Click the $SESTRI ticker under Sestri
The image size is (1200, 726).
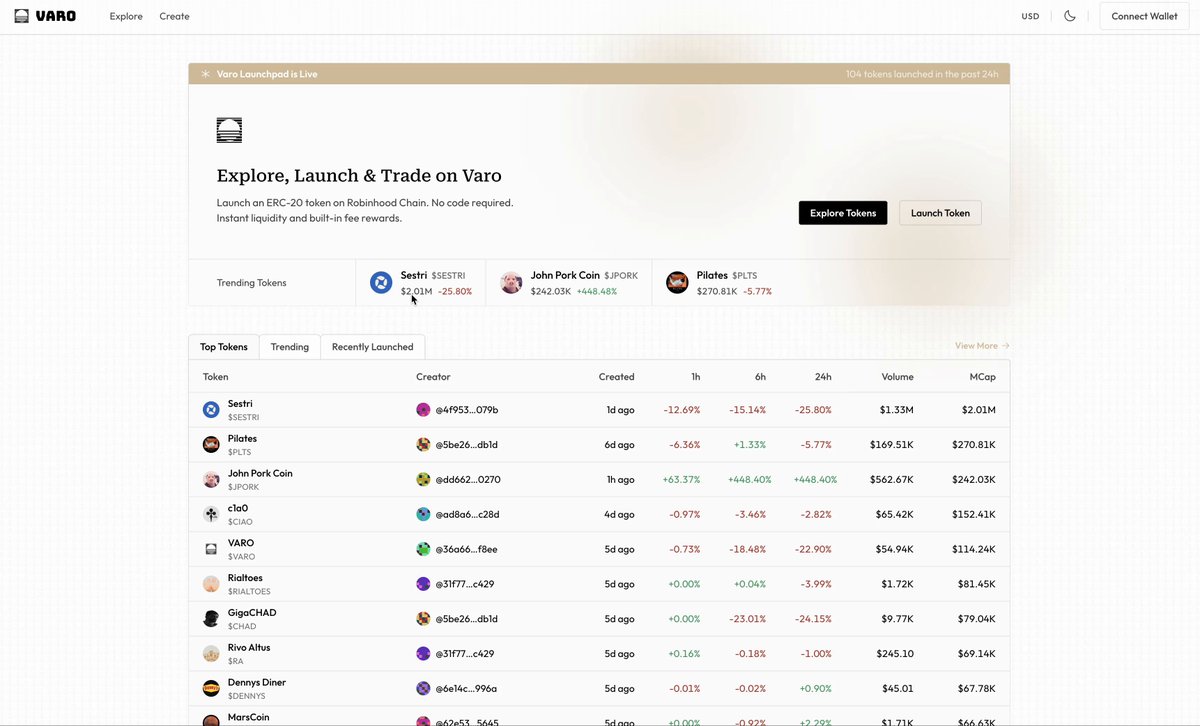244,417
